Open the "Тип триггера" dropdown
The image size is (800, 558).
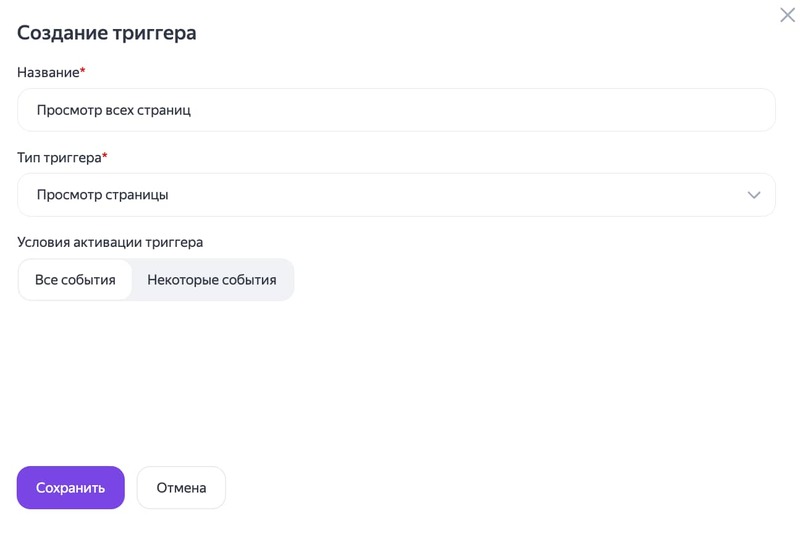(396, 195)
